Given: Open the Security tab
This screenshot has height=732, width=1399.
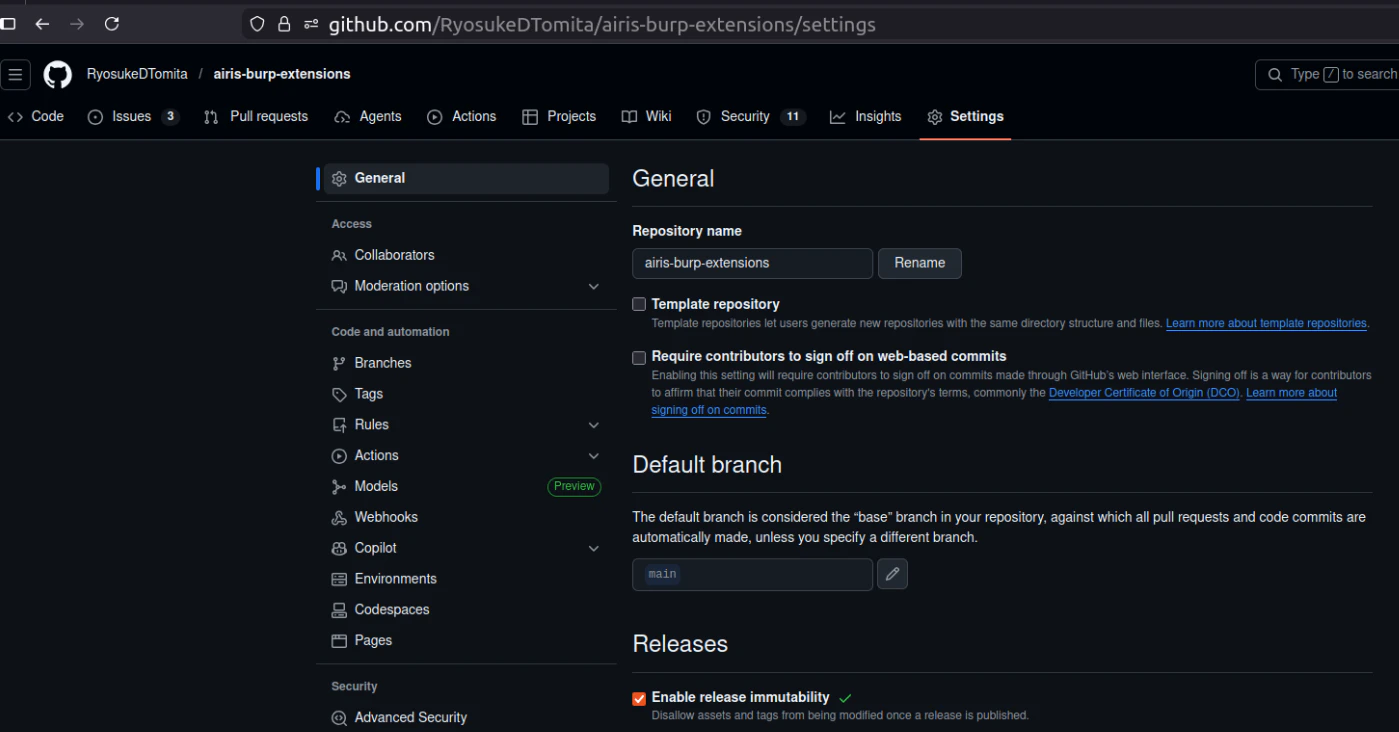Looking at the screenshot, I should point(751,117).
